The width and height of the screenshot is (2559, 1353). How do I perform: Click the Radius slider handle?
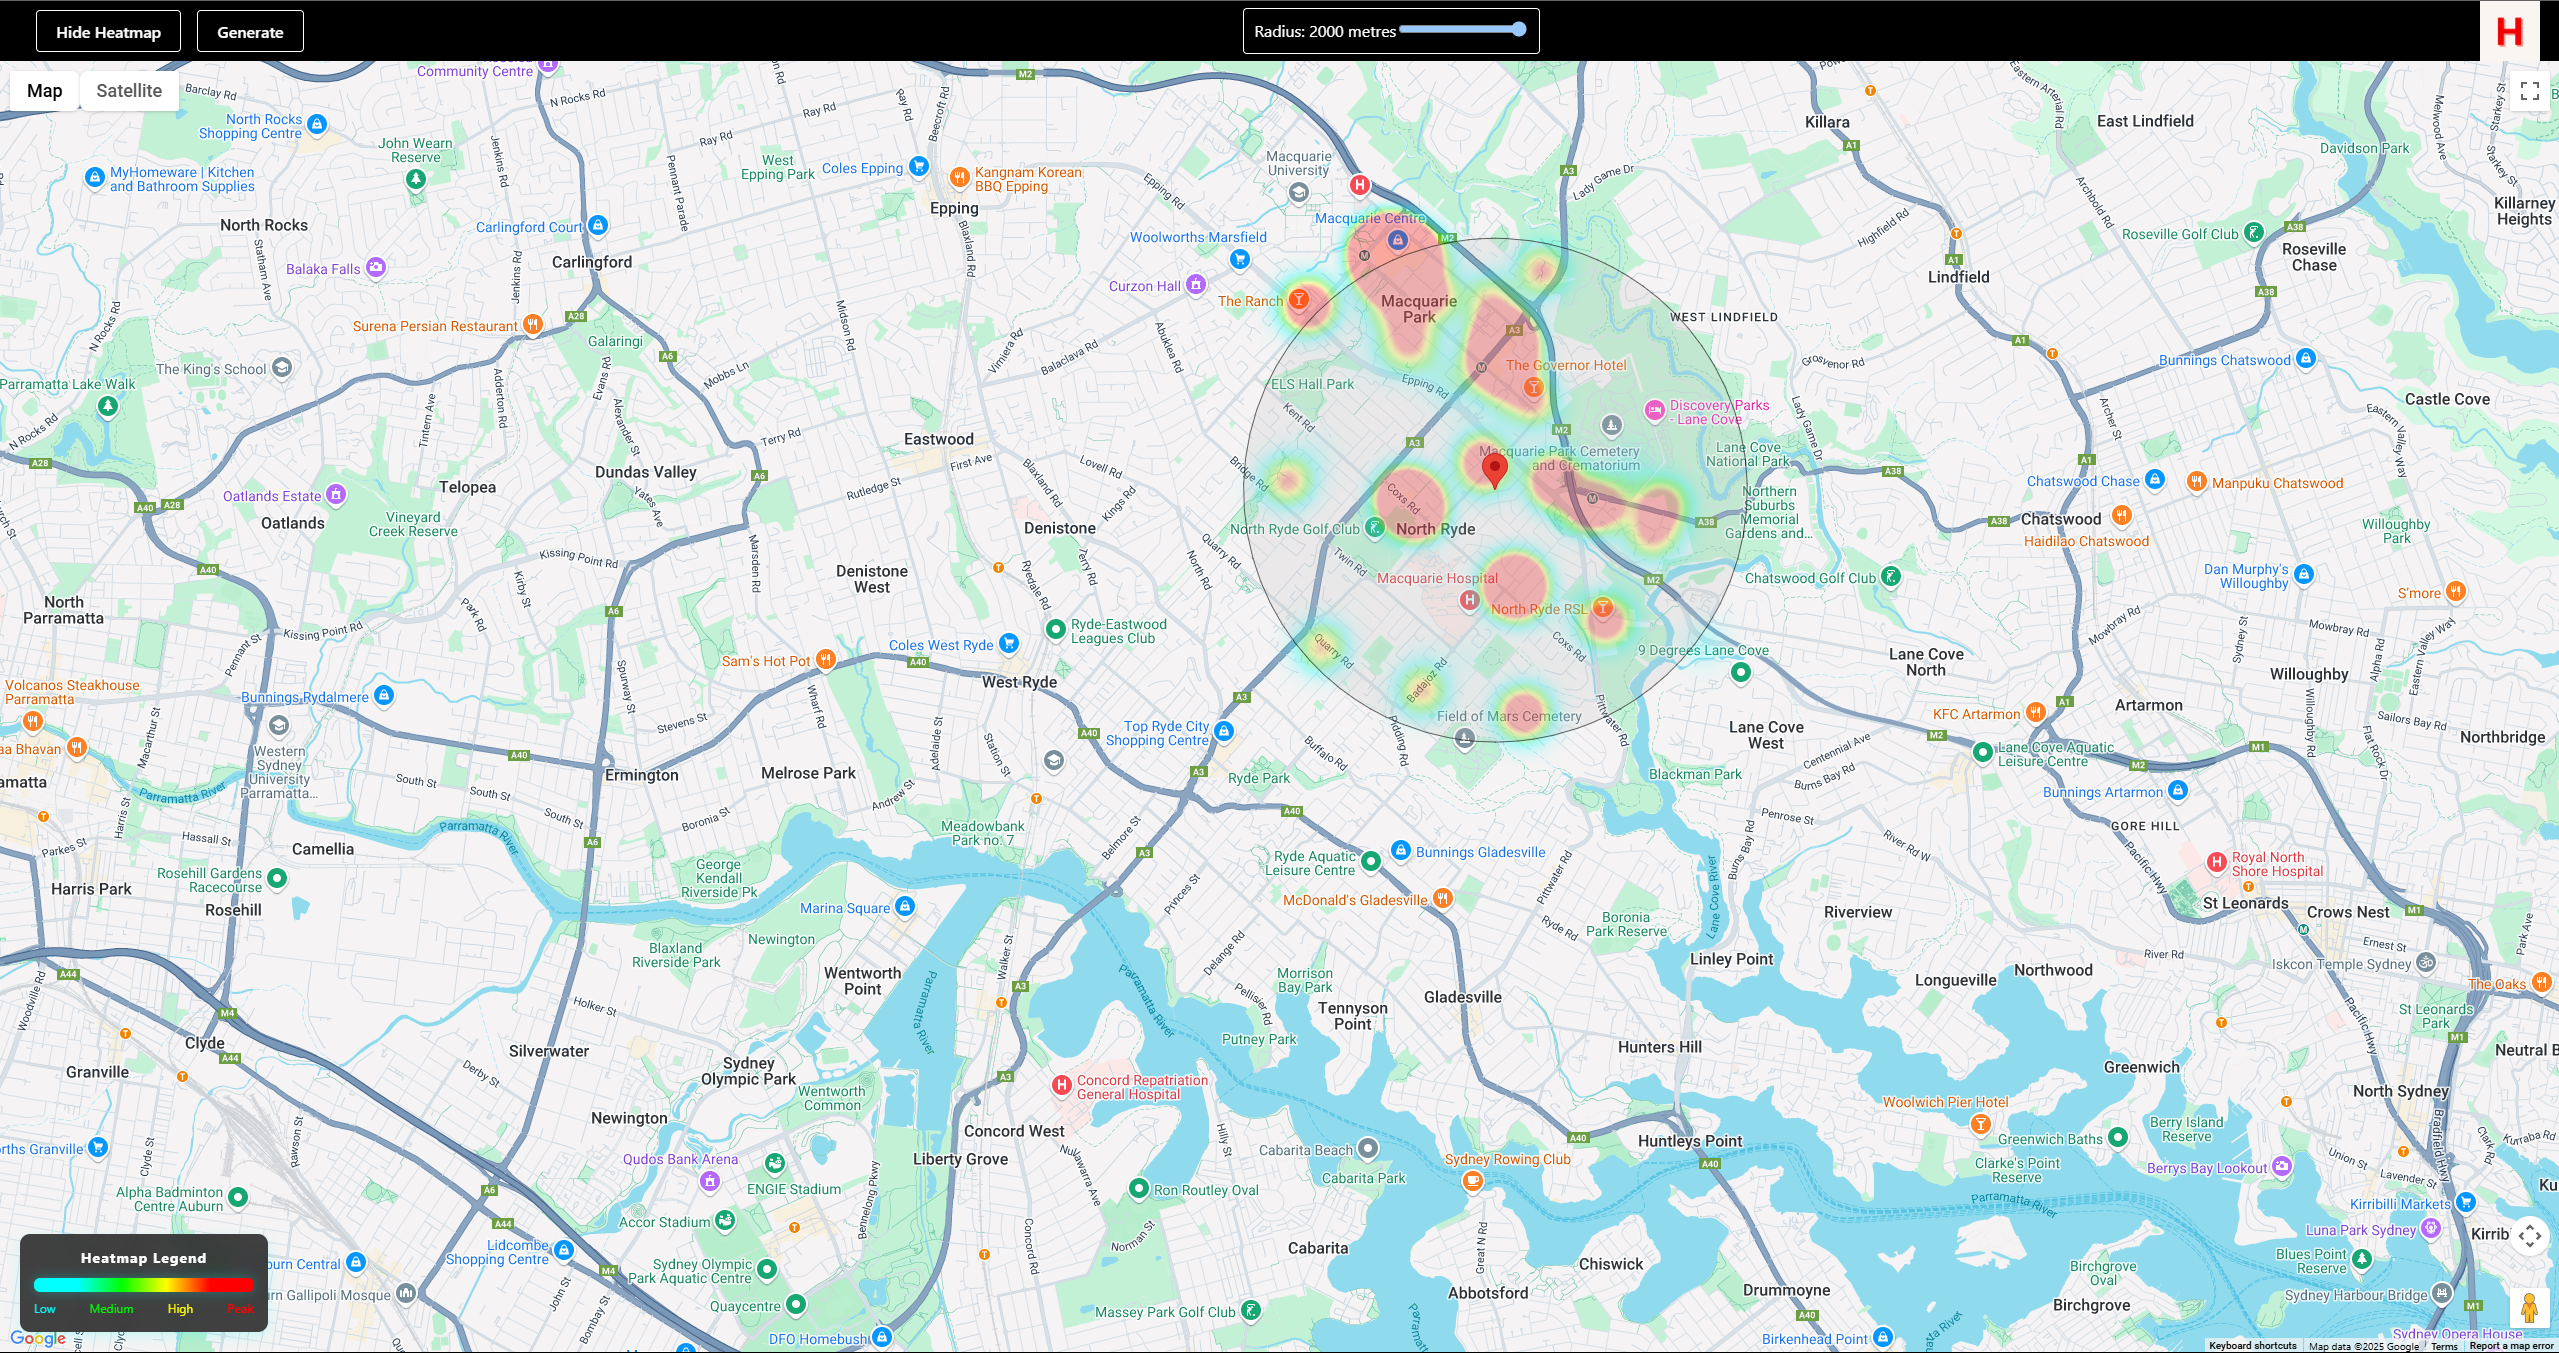click(x=1519, y=30)
